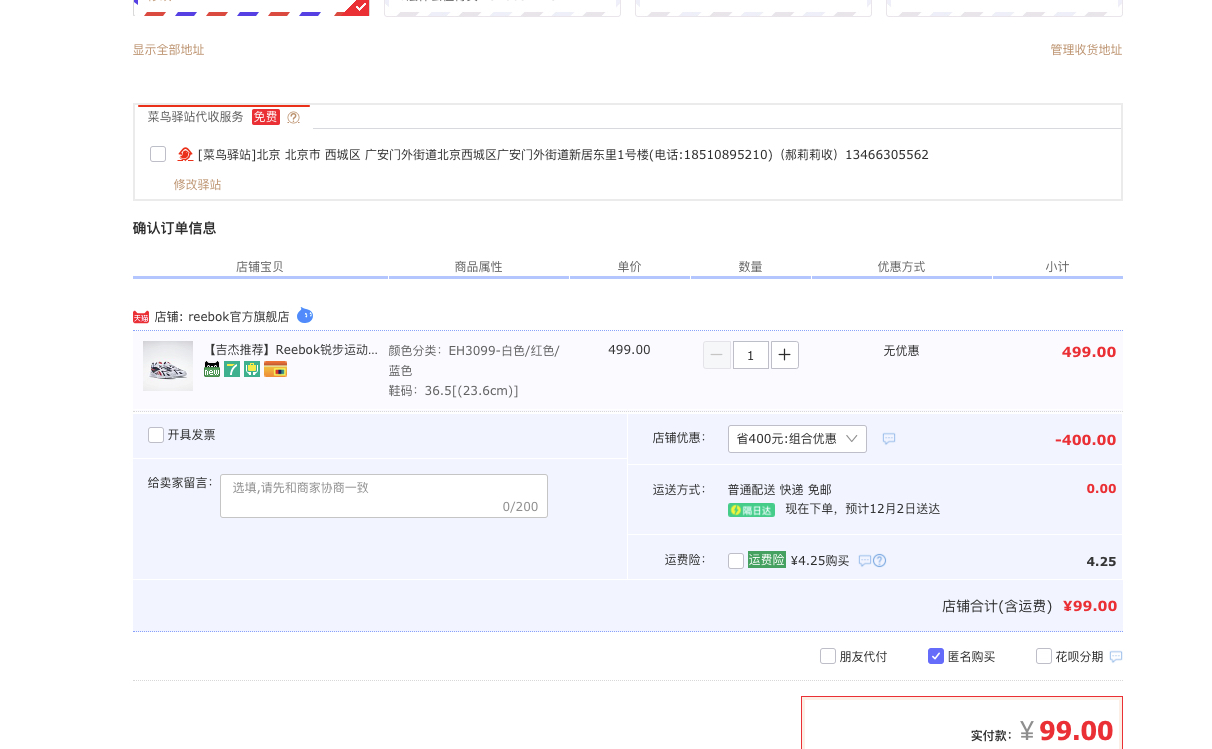This screenshot has height=749, width=1212.
Task: Decrease quantity with the minus button
Action: tap(717, 355)
